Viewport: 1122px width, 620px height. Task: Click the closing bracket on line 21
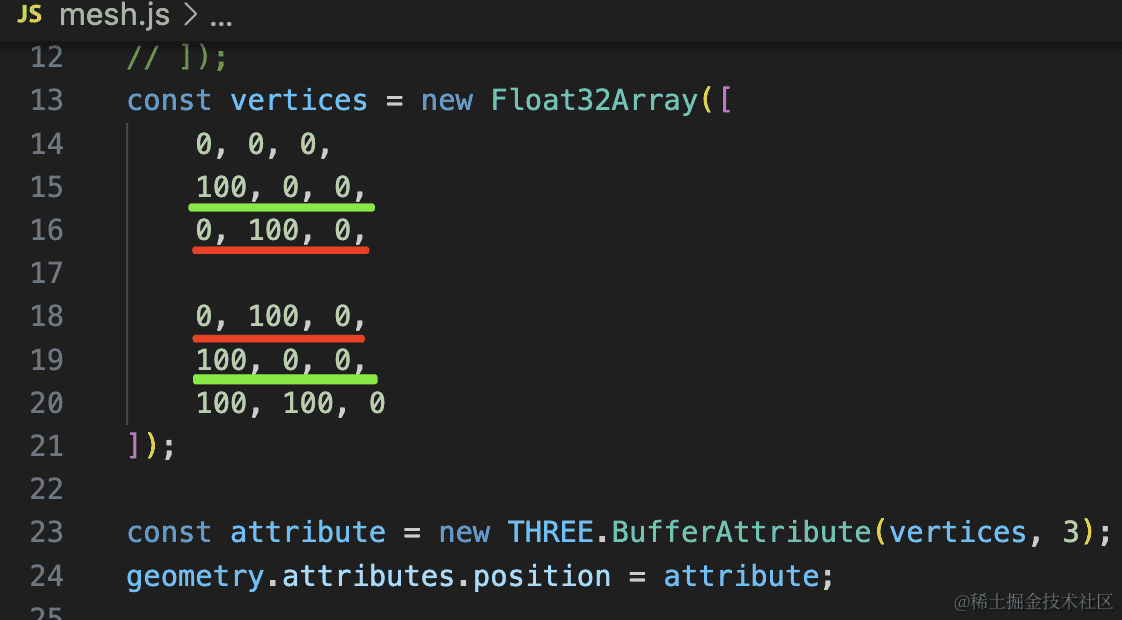pyautogui.click(x=134, y=446)
